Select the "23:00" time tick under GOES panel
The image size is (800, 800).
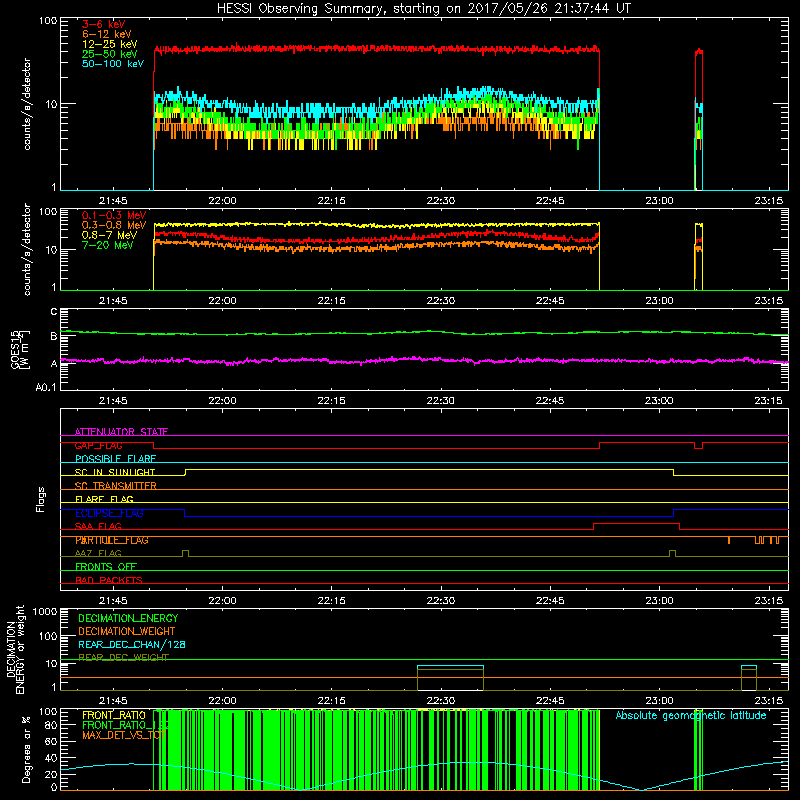659,401
